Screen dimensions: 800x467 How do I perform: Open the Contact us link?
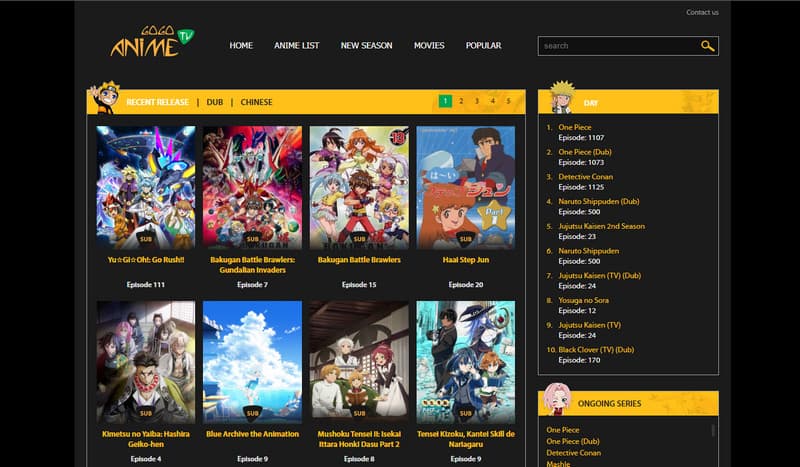click(702, 12)
